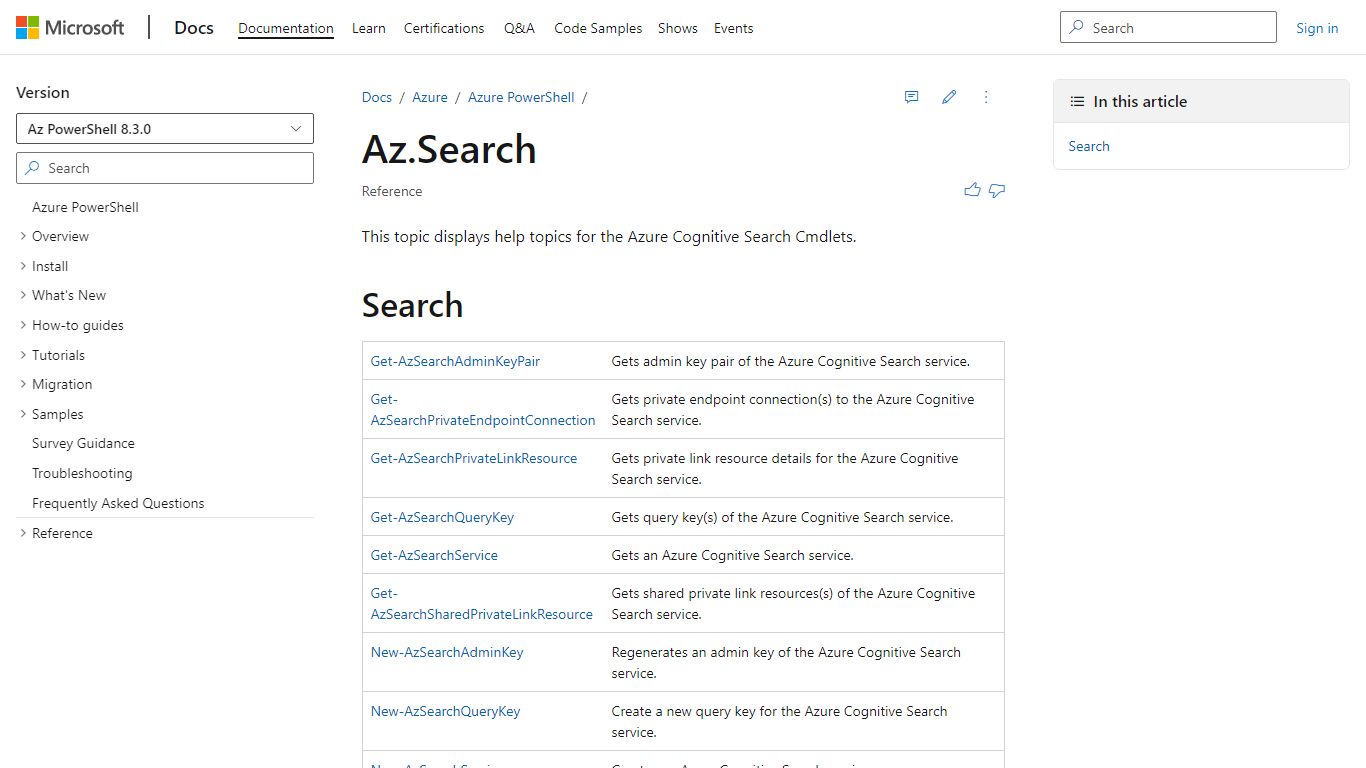Expand the Tutorials tree node
Image resolution: width=1366 pixels, height=768 pixels.
(23, 355)
